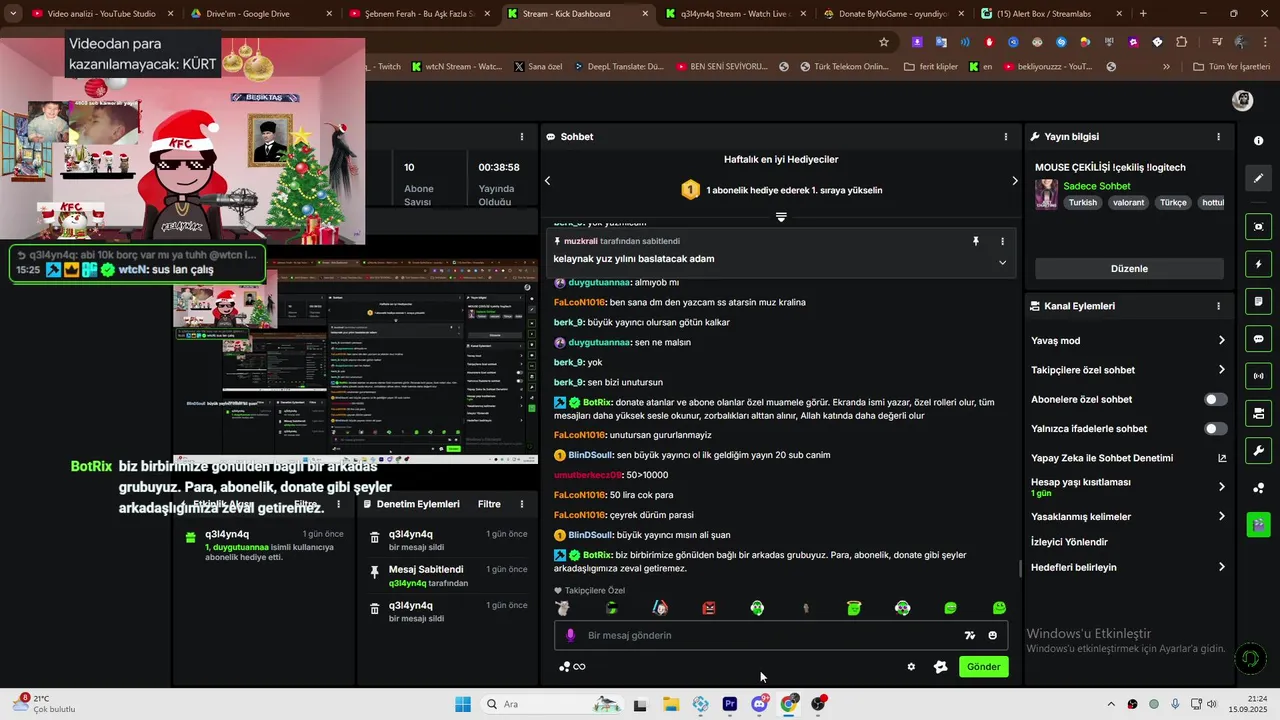
Task: Open Yayın bilgisi panel three-dot menu
Action: pyautogui.click(x=1218, y=137)
